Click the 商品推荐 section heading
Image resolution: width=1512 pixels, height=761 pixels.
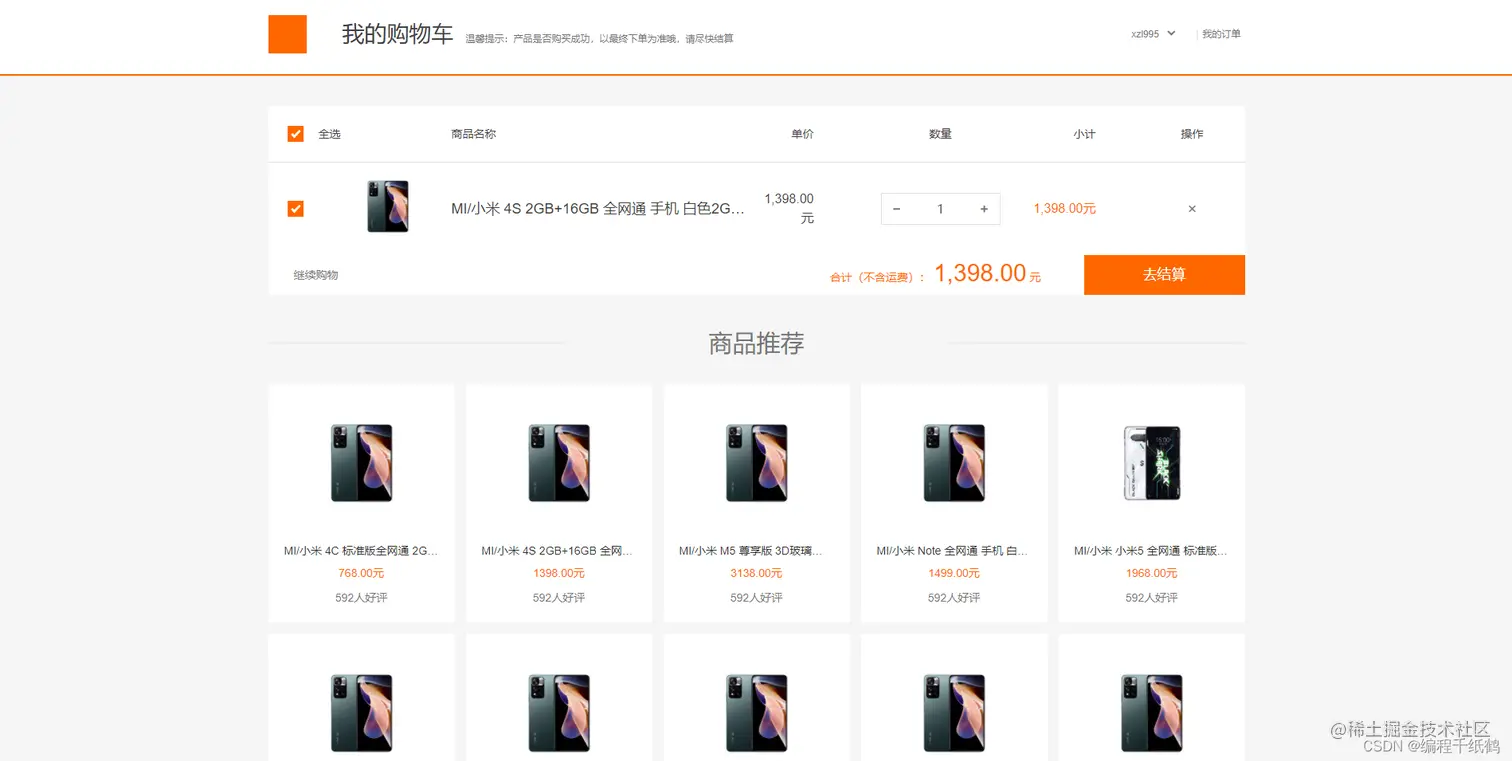tap(756, 344)
